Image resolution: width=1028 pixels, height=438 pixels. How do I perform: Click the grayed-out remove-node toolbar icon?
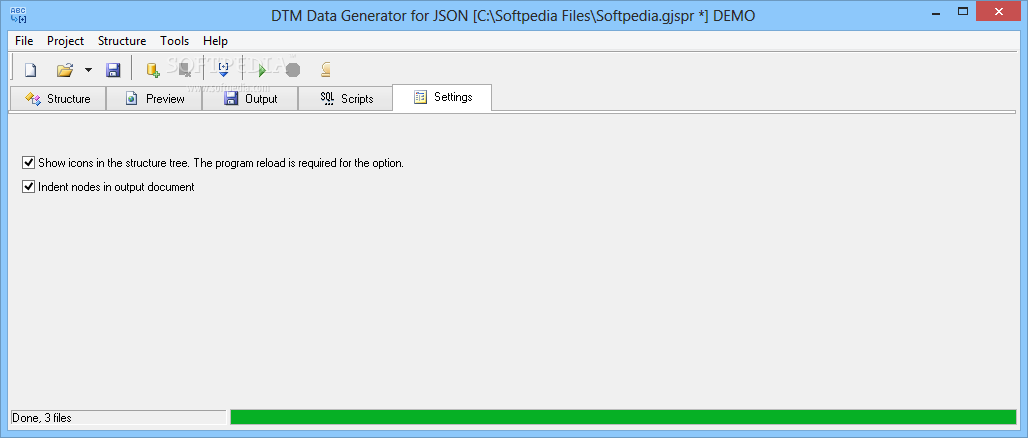point(185,70)
